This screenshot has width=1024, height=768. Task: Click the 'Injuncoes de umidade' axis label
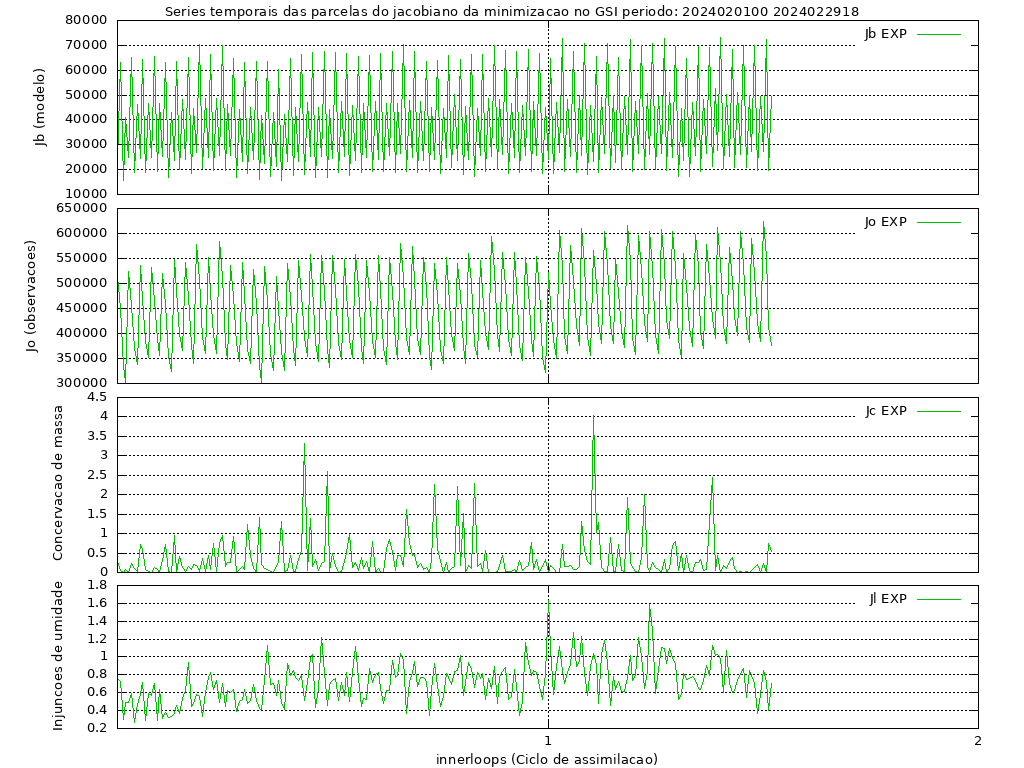pyautogui.click(x=57, y=655)
